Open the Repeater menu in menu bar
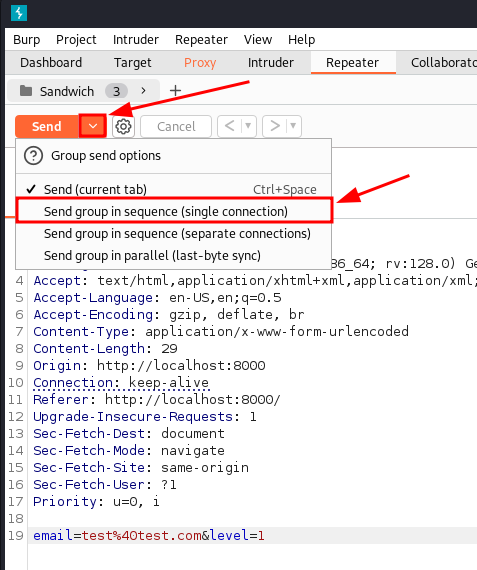This screenshot has height=570, width=477. point(201,39)
